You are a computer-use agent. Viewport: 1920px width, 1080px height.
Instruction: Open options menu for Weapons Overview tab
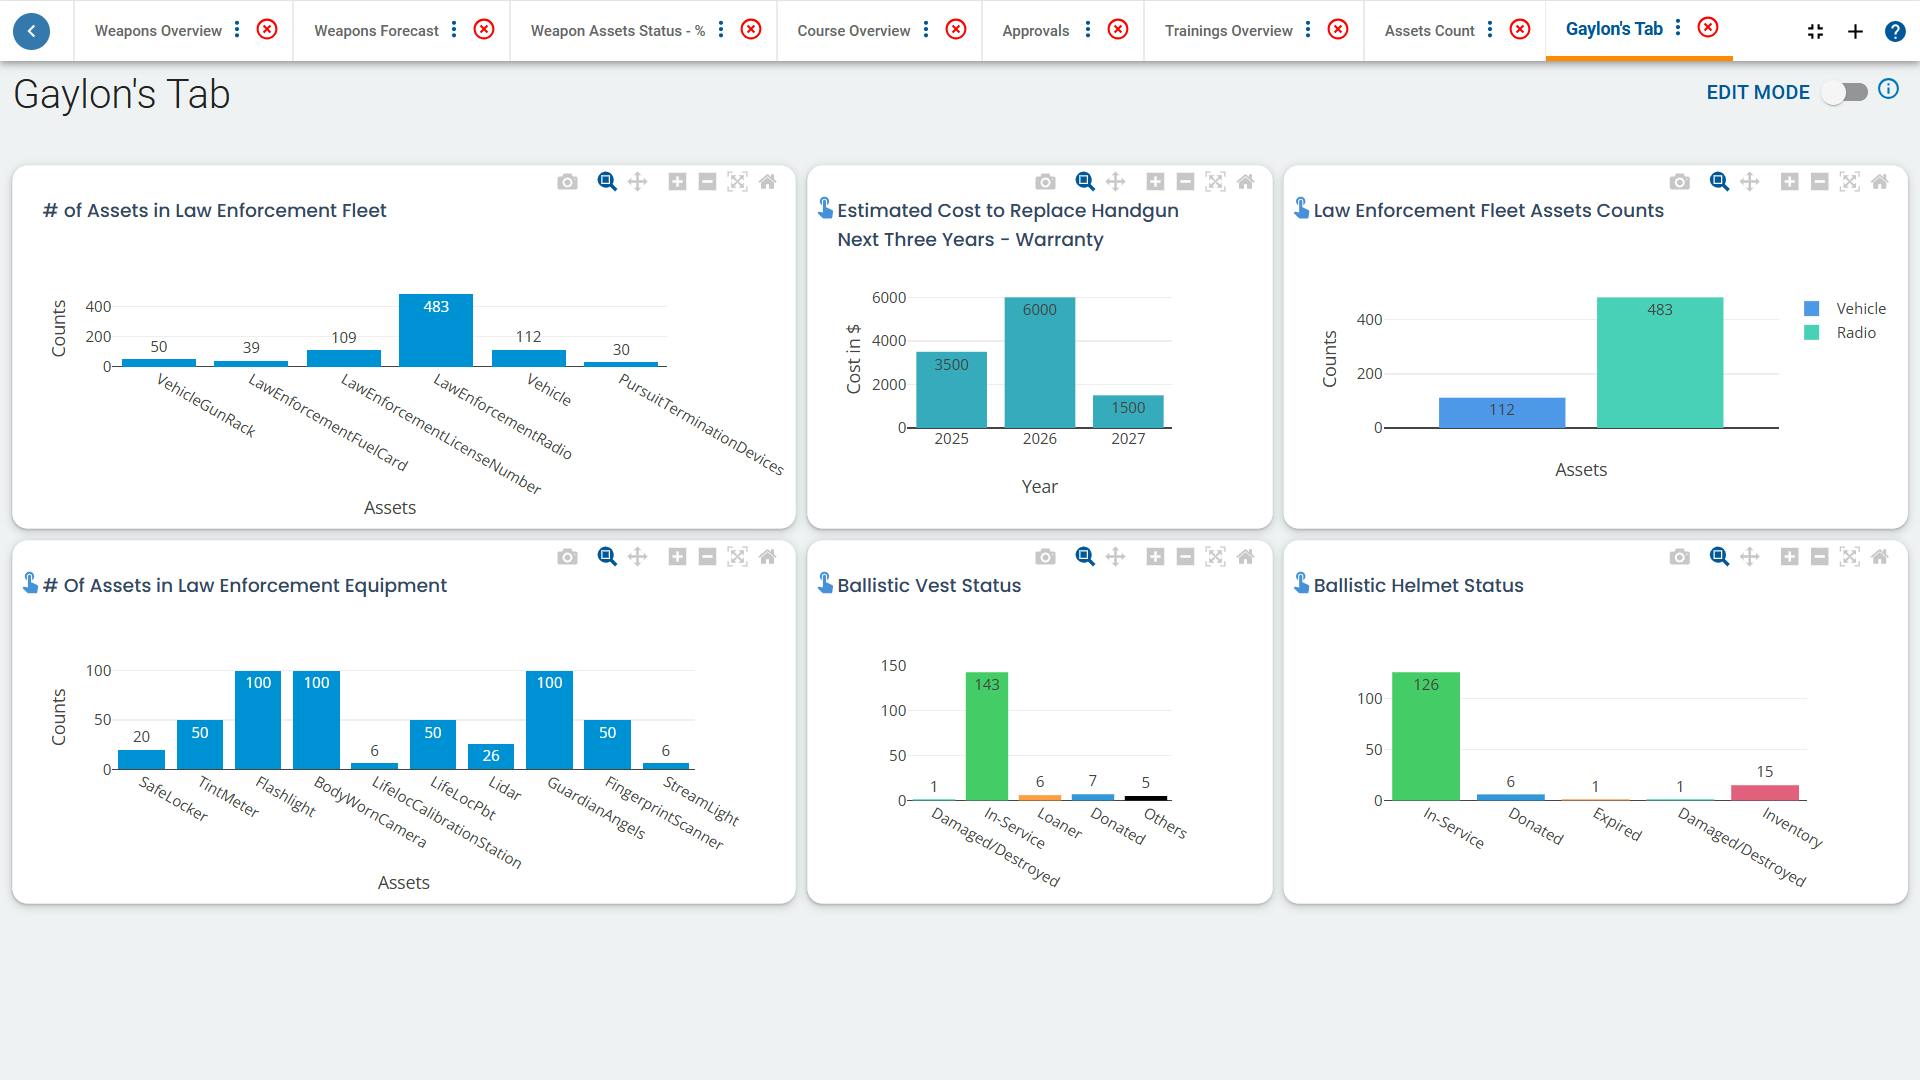(237, 30)
